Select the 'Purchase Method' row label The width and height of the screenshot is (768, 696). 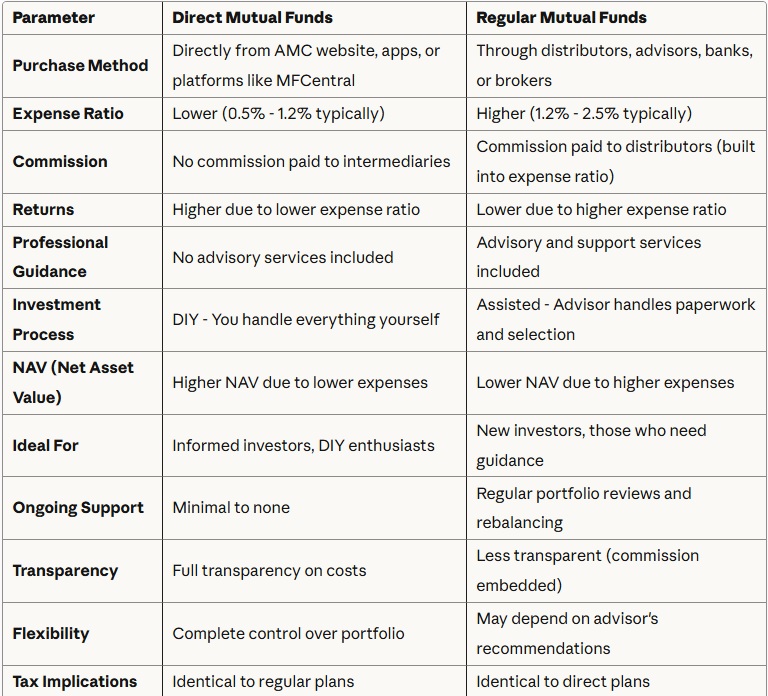pyautogui.click(x=80, y=65)
